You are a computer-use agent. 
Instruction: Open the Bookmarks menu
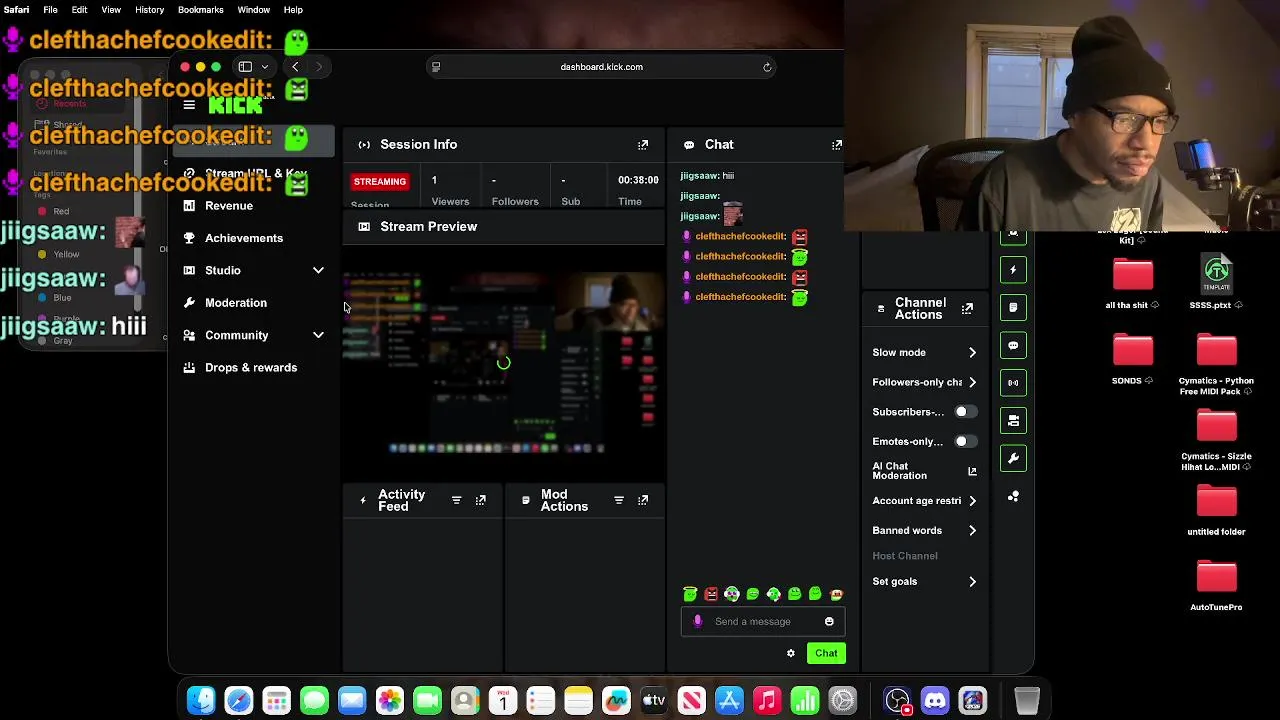tap(200, 10)
